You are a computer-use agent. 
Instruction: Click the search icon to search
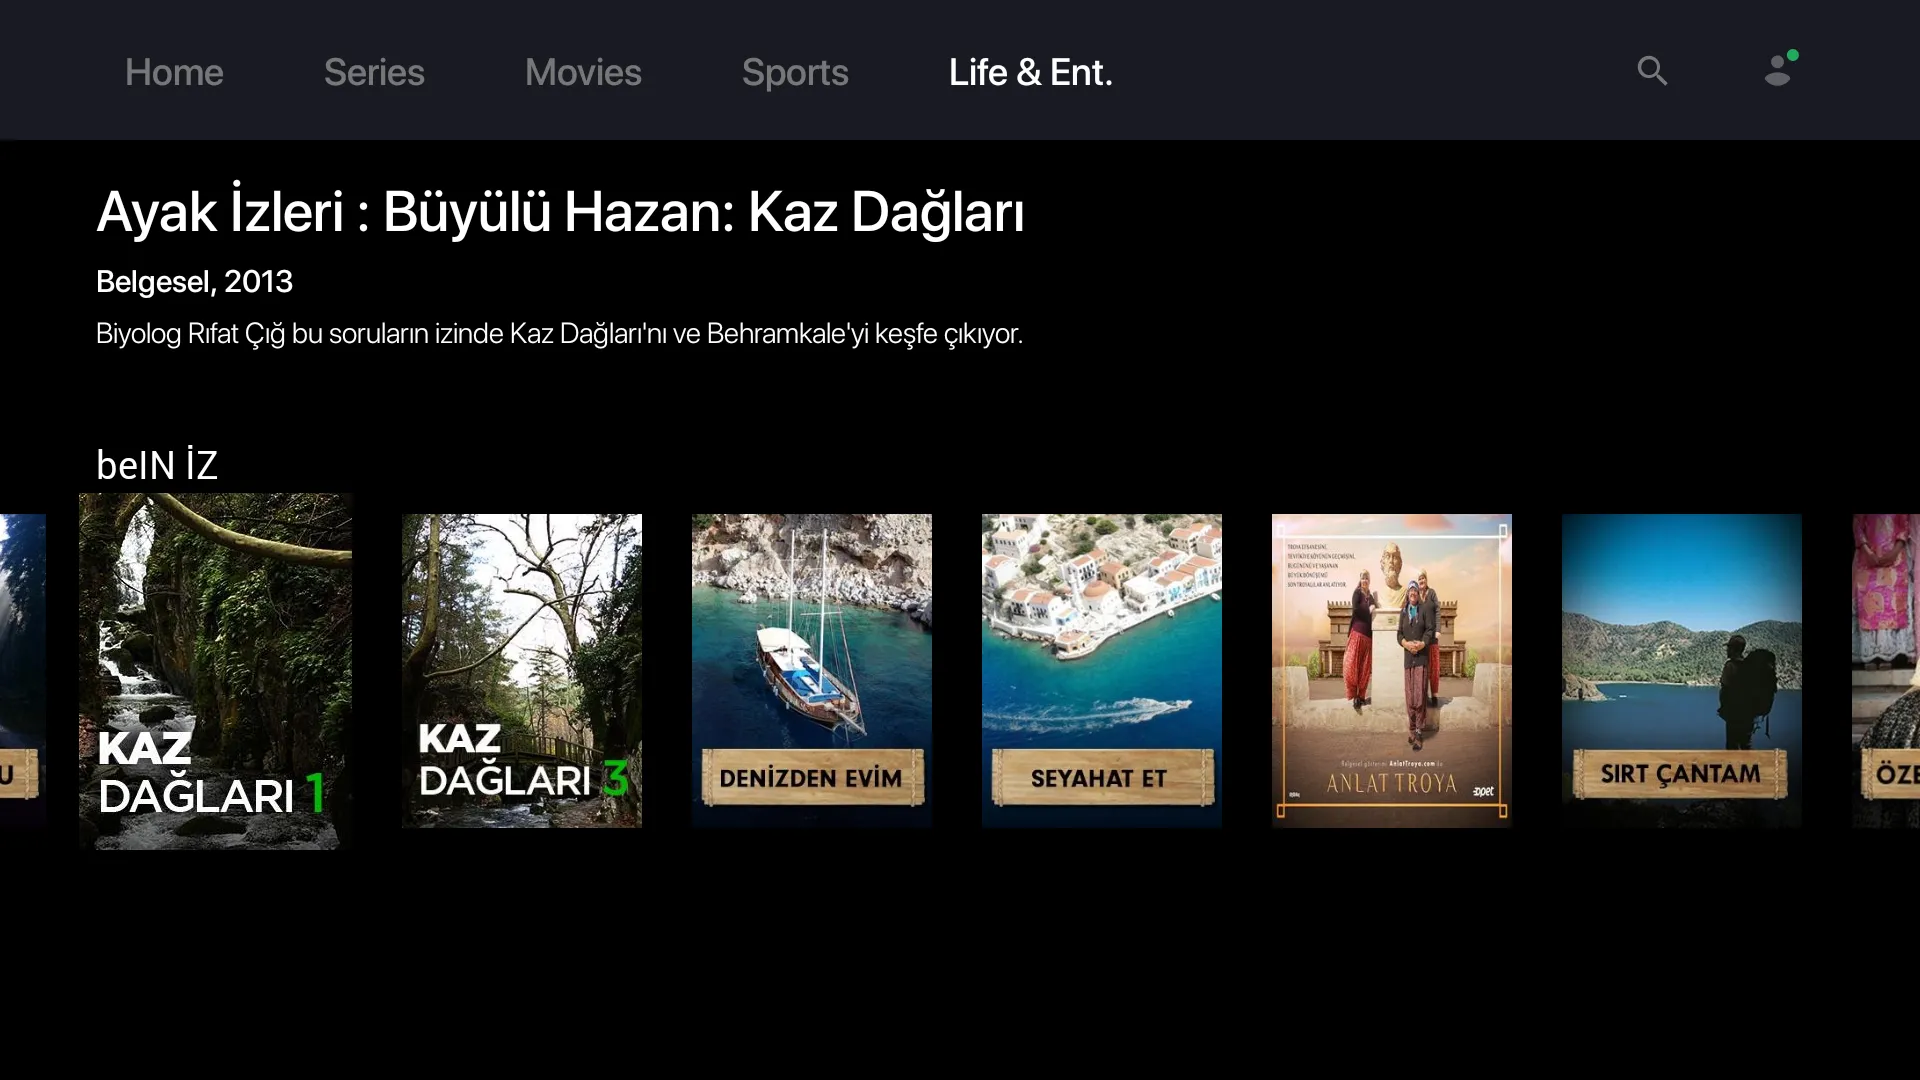[1652, 70]
